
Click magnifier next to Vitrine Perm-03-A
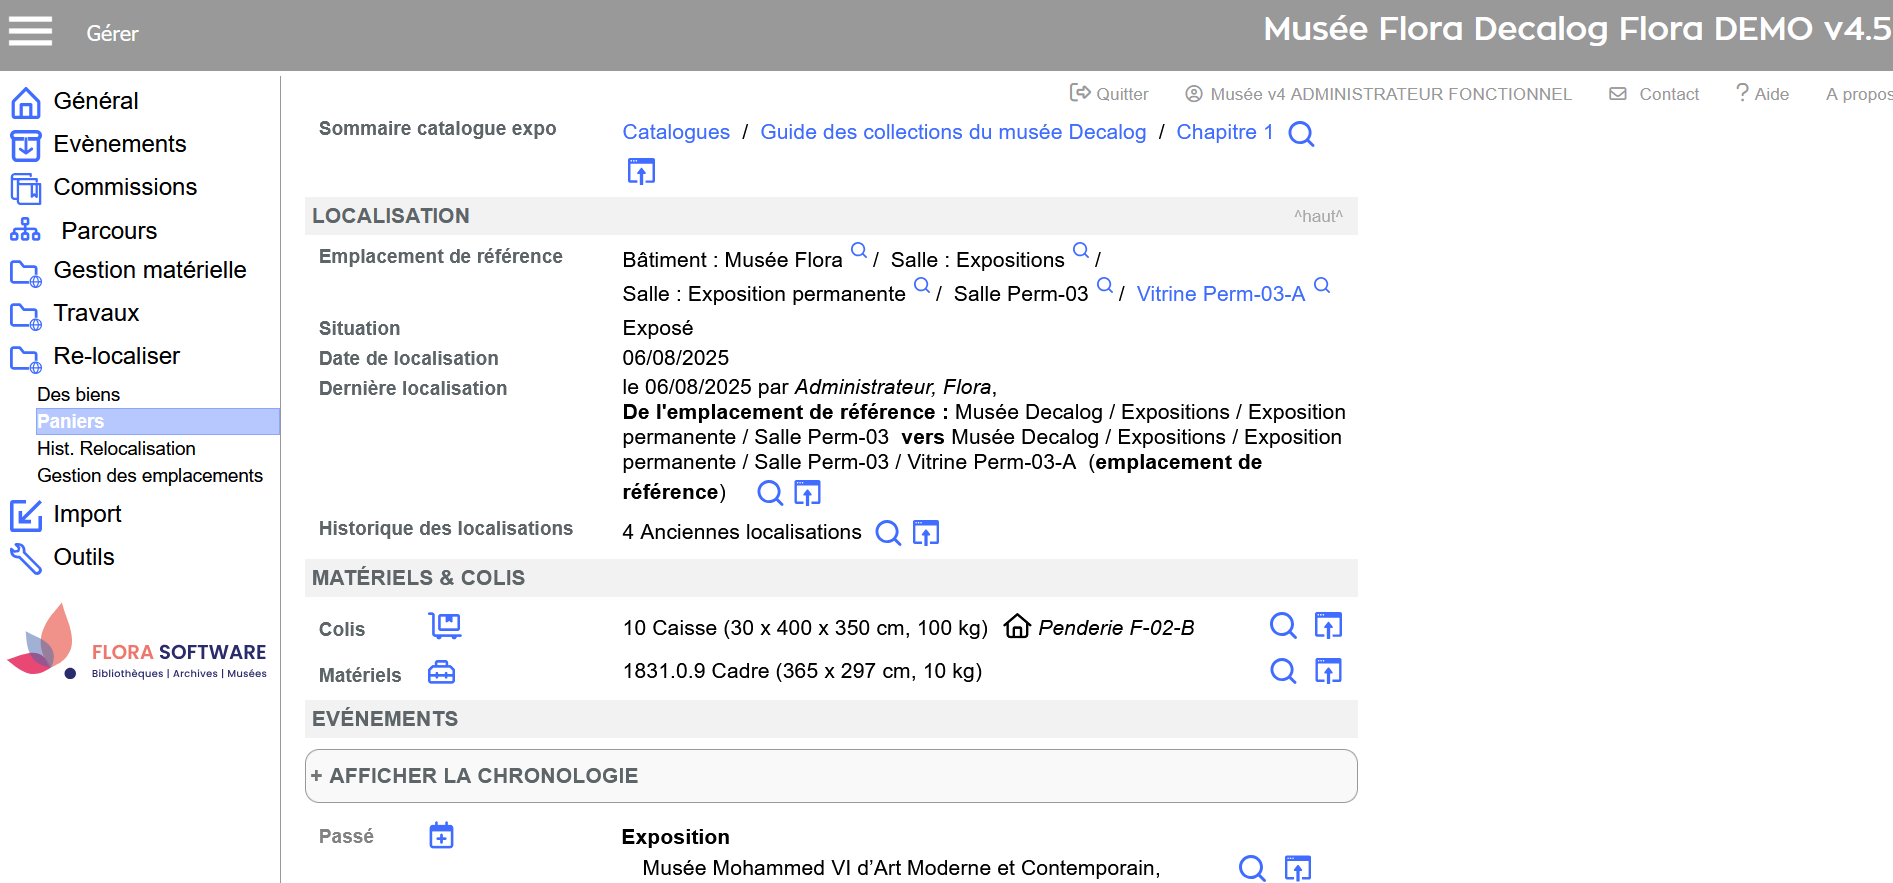point(1322,286)
